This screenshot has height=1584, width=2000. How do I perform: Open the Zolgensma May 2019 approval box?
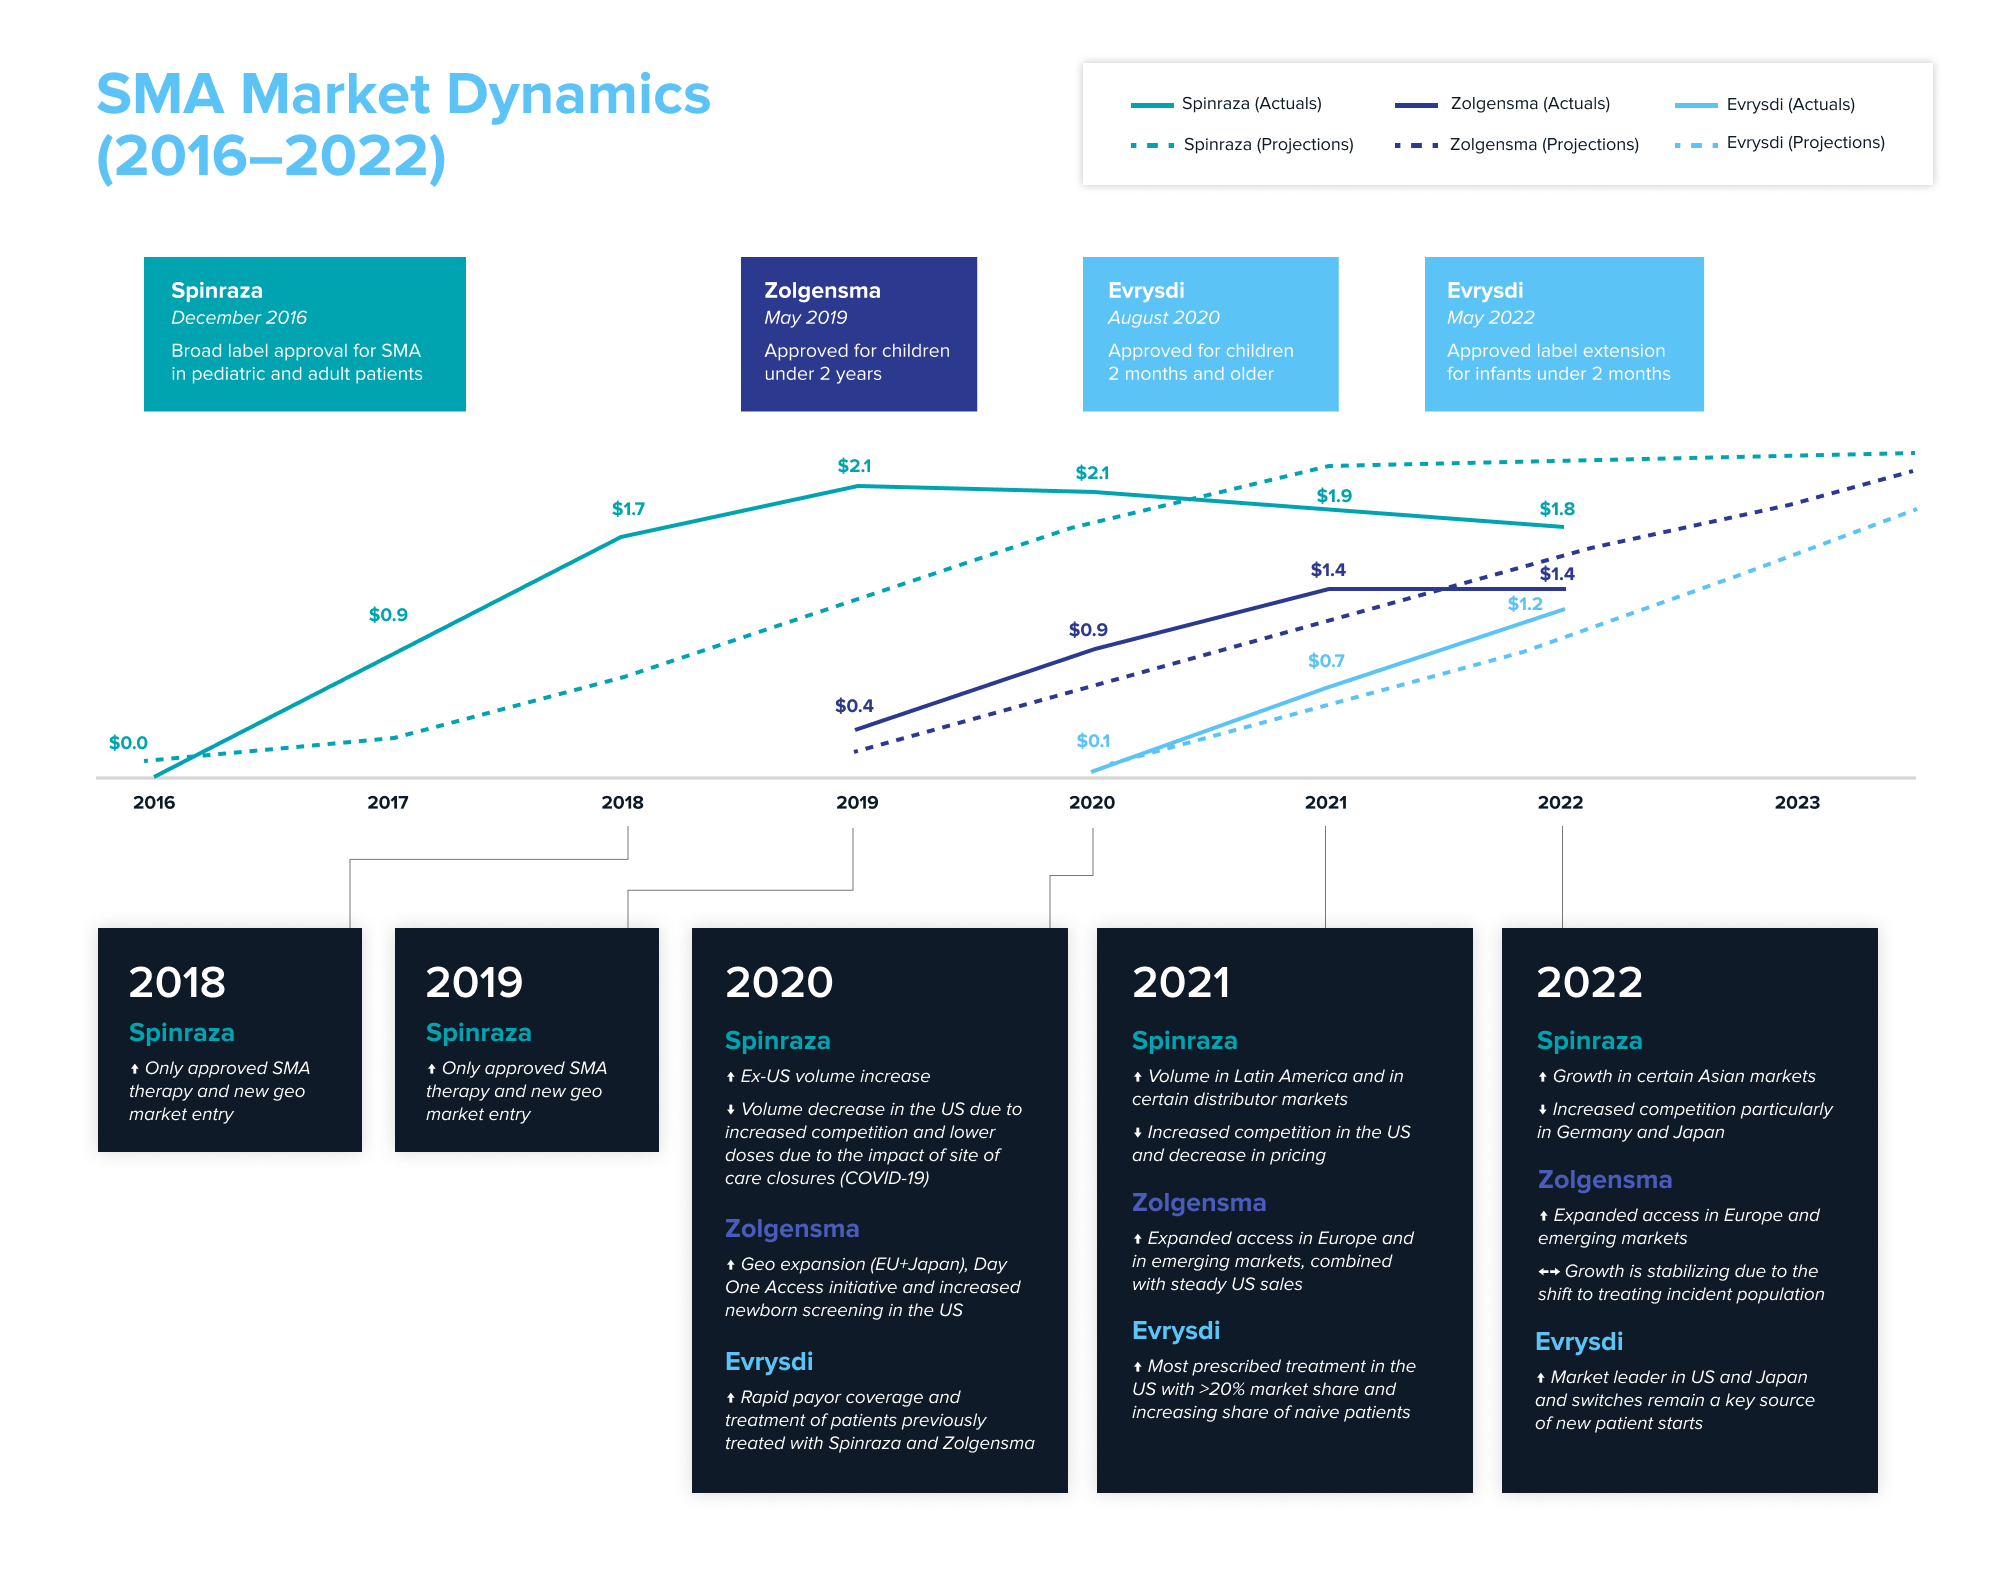859,334
